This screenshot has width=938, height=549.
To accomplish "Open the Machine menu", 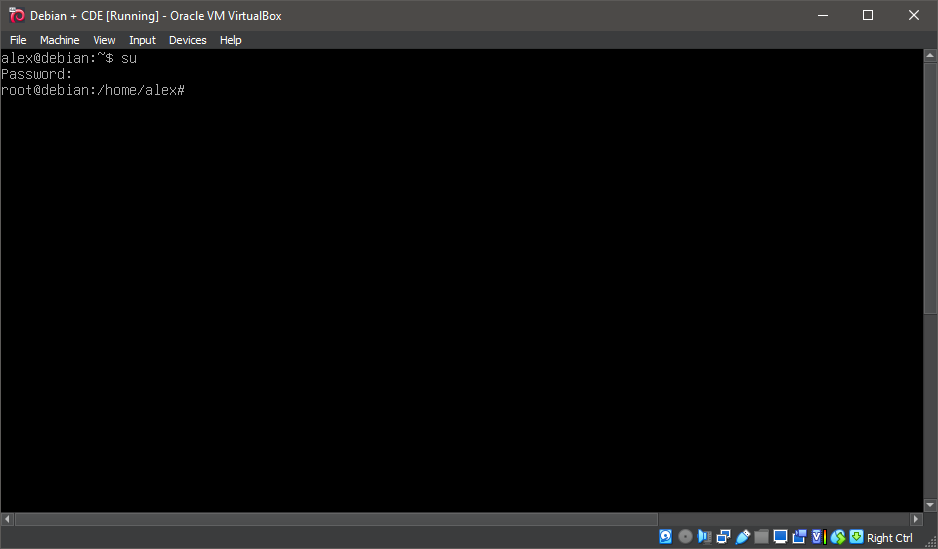I will 59,40.
